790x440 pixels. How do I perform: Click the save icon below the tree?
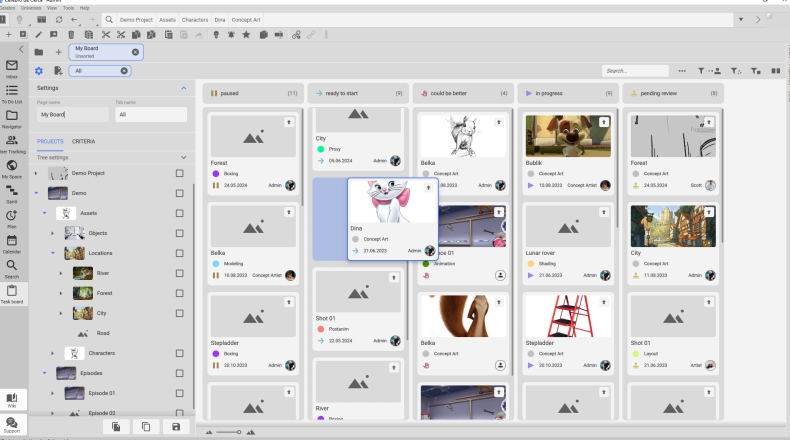(177, 427)
